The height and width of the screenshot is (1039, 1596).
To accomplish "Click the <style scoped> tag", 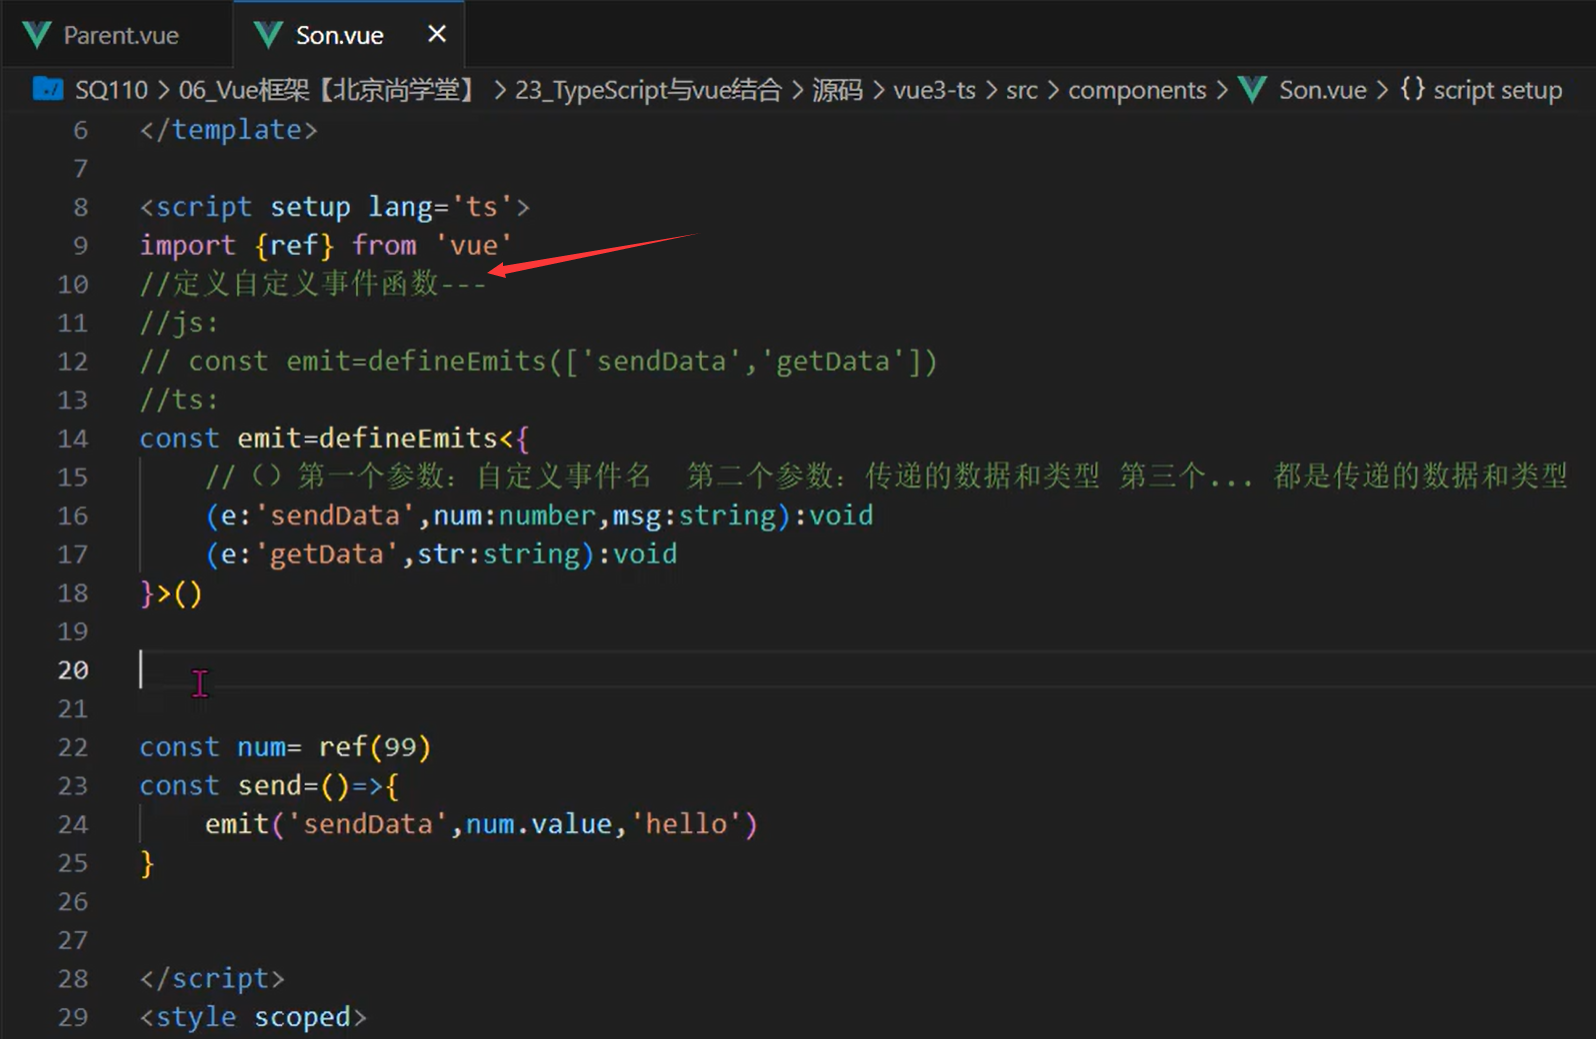I will pos(253,1017).
